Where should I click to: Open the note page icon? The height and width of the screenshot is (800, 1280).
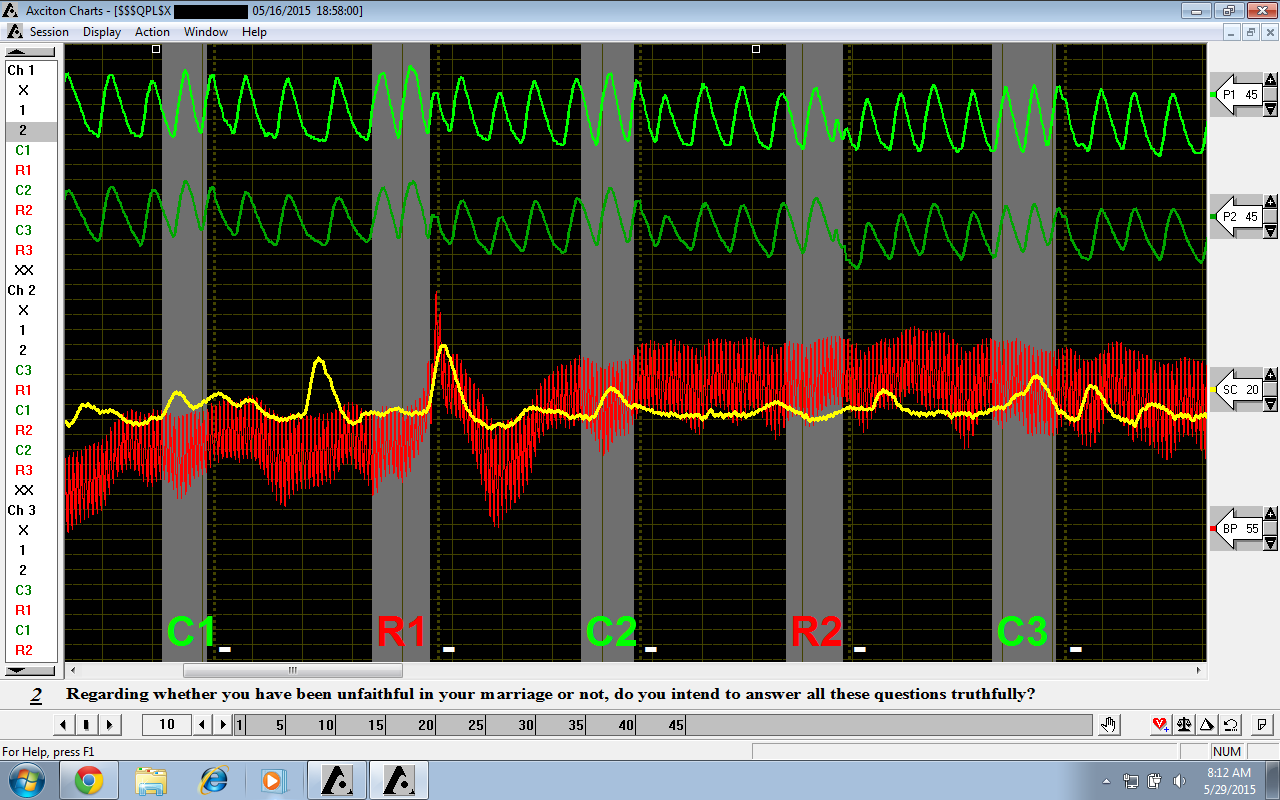(x=1262, y=725)
